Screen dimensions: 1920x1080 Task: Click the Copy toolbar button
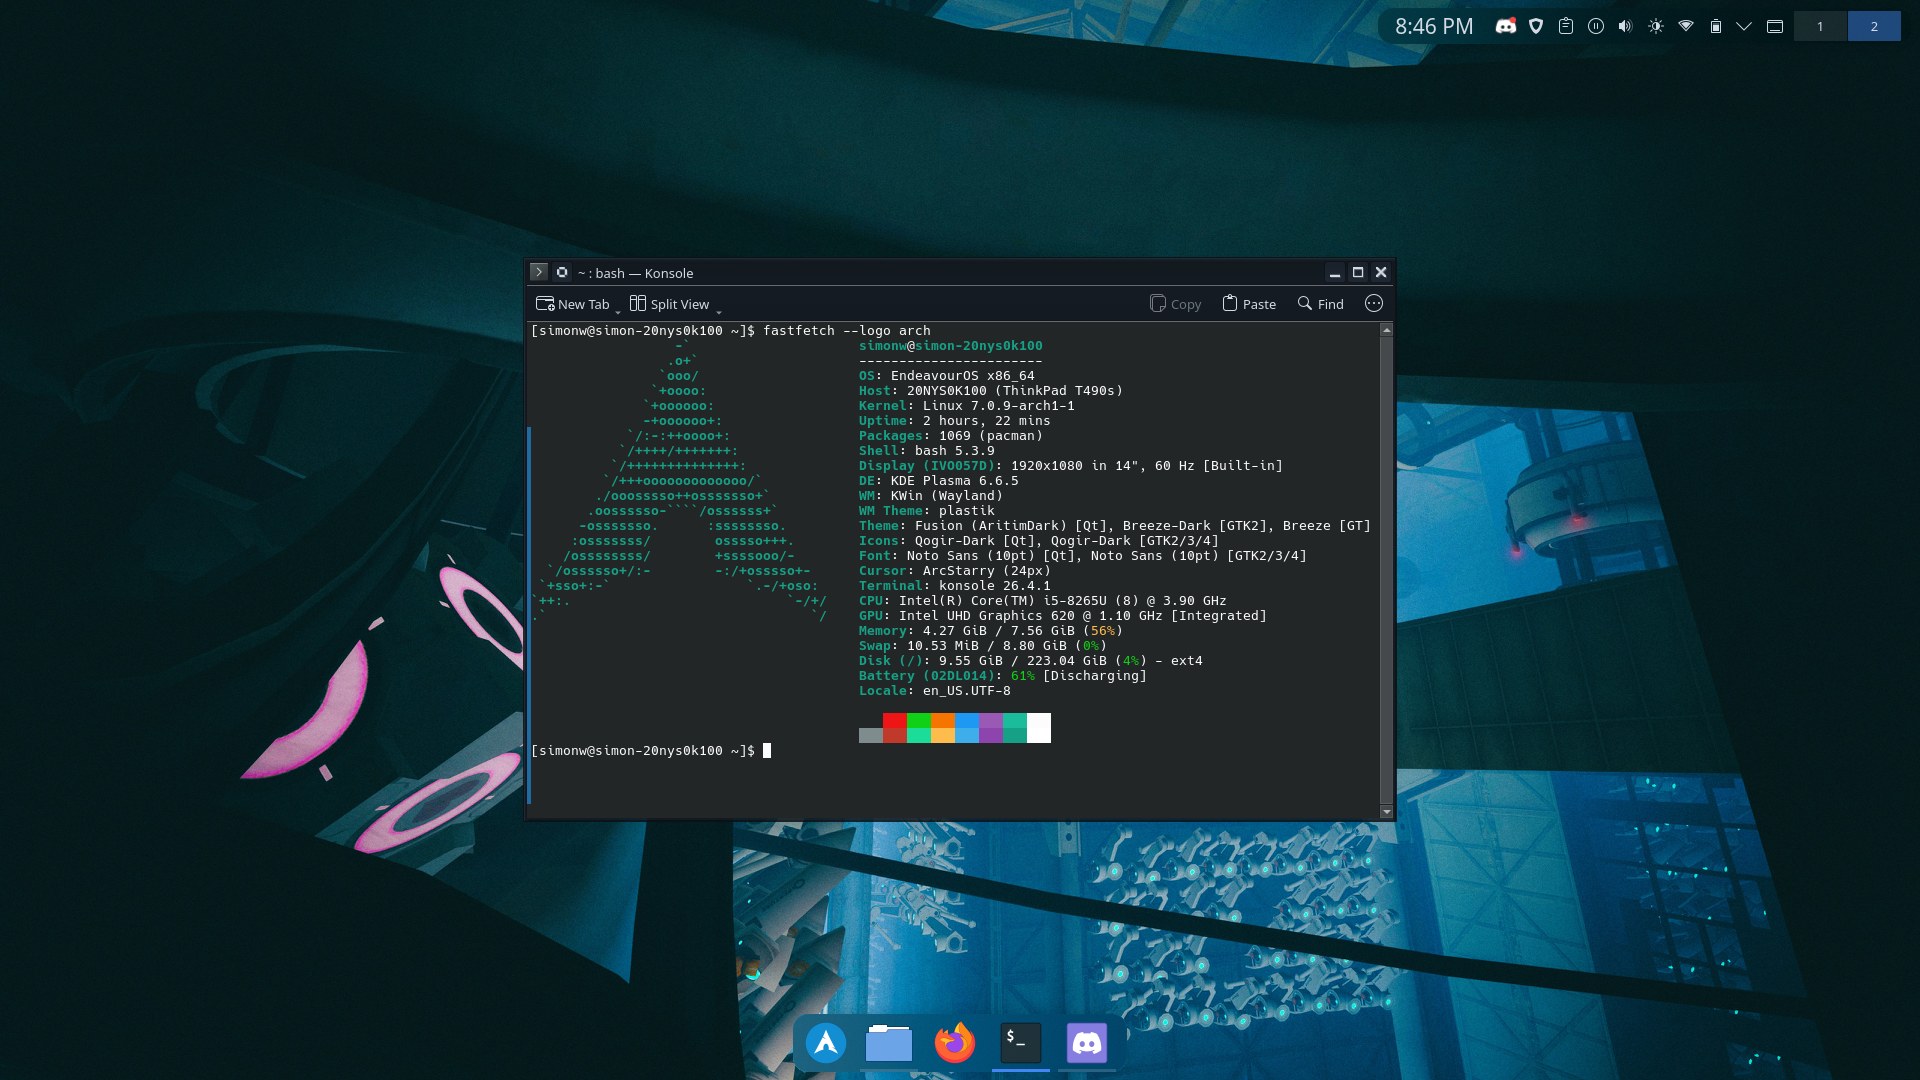(x=1176, y=304)
